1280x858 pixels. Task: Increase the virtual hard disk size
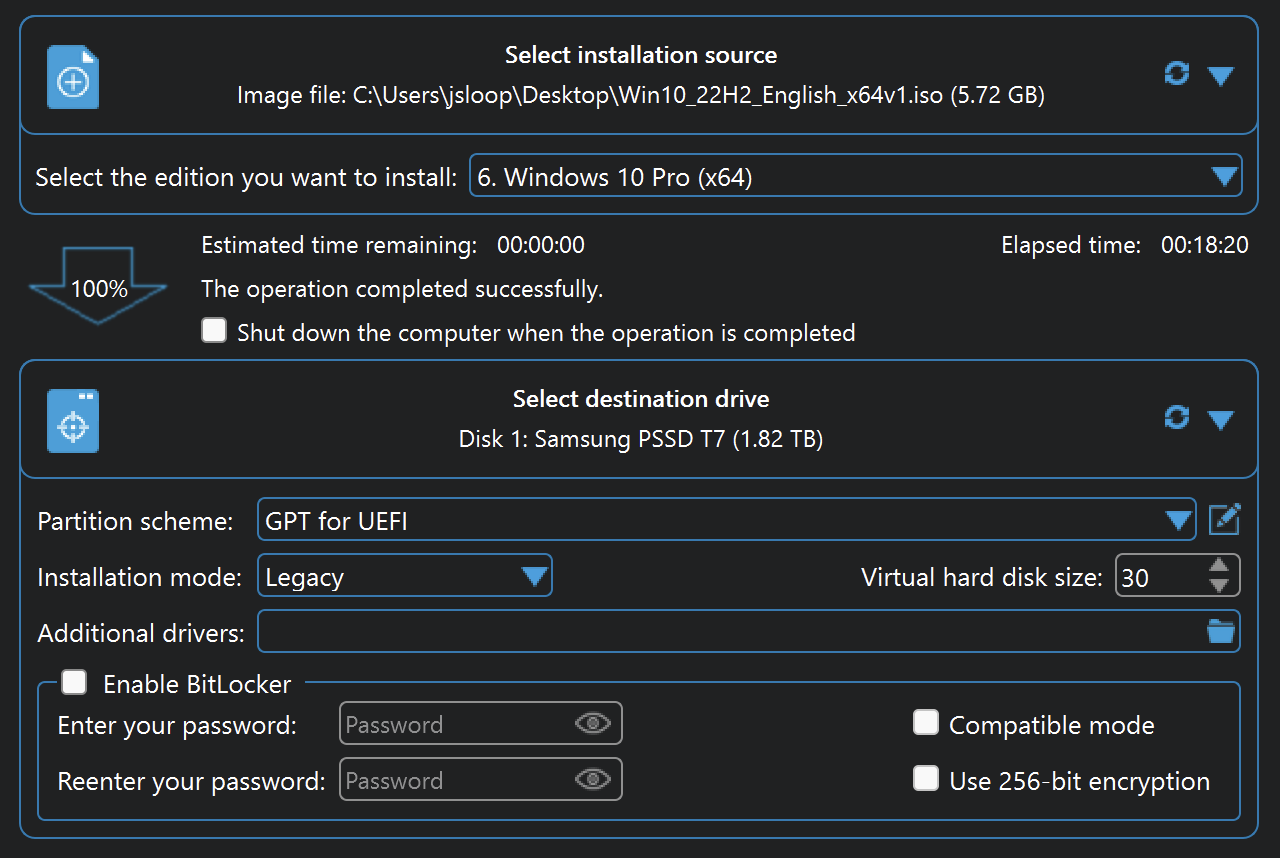coord(1219,566)
